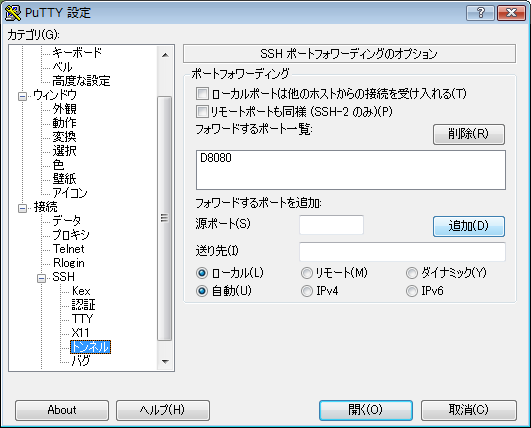
Task: Open the 外観 category
Action: coord(64,109)
